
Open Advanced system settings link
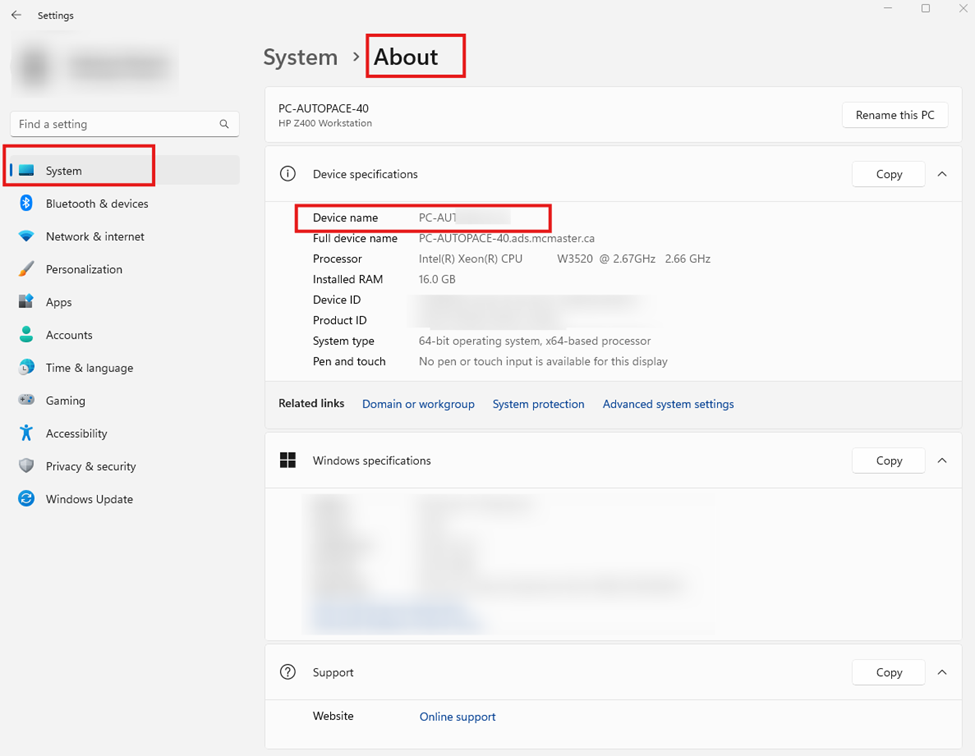pos(668,404)
